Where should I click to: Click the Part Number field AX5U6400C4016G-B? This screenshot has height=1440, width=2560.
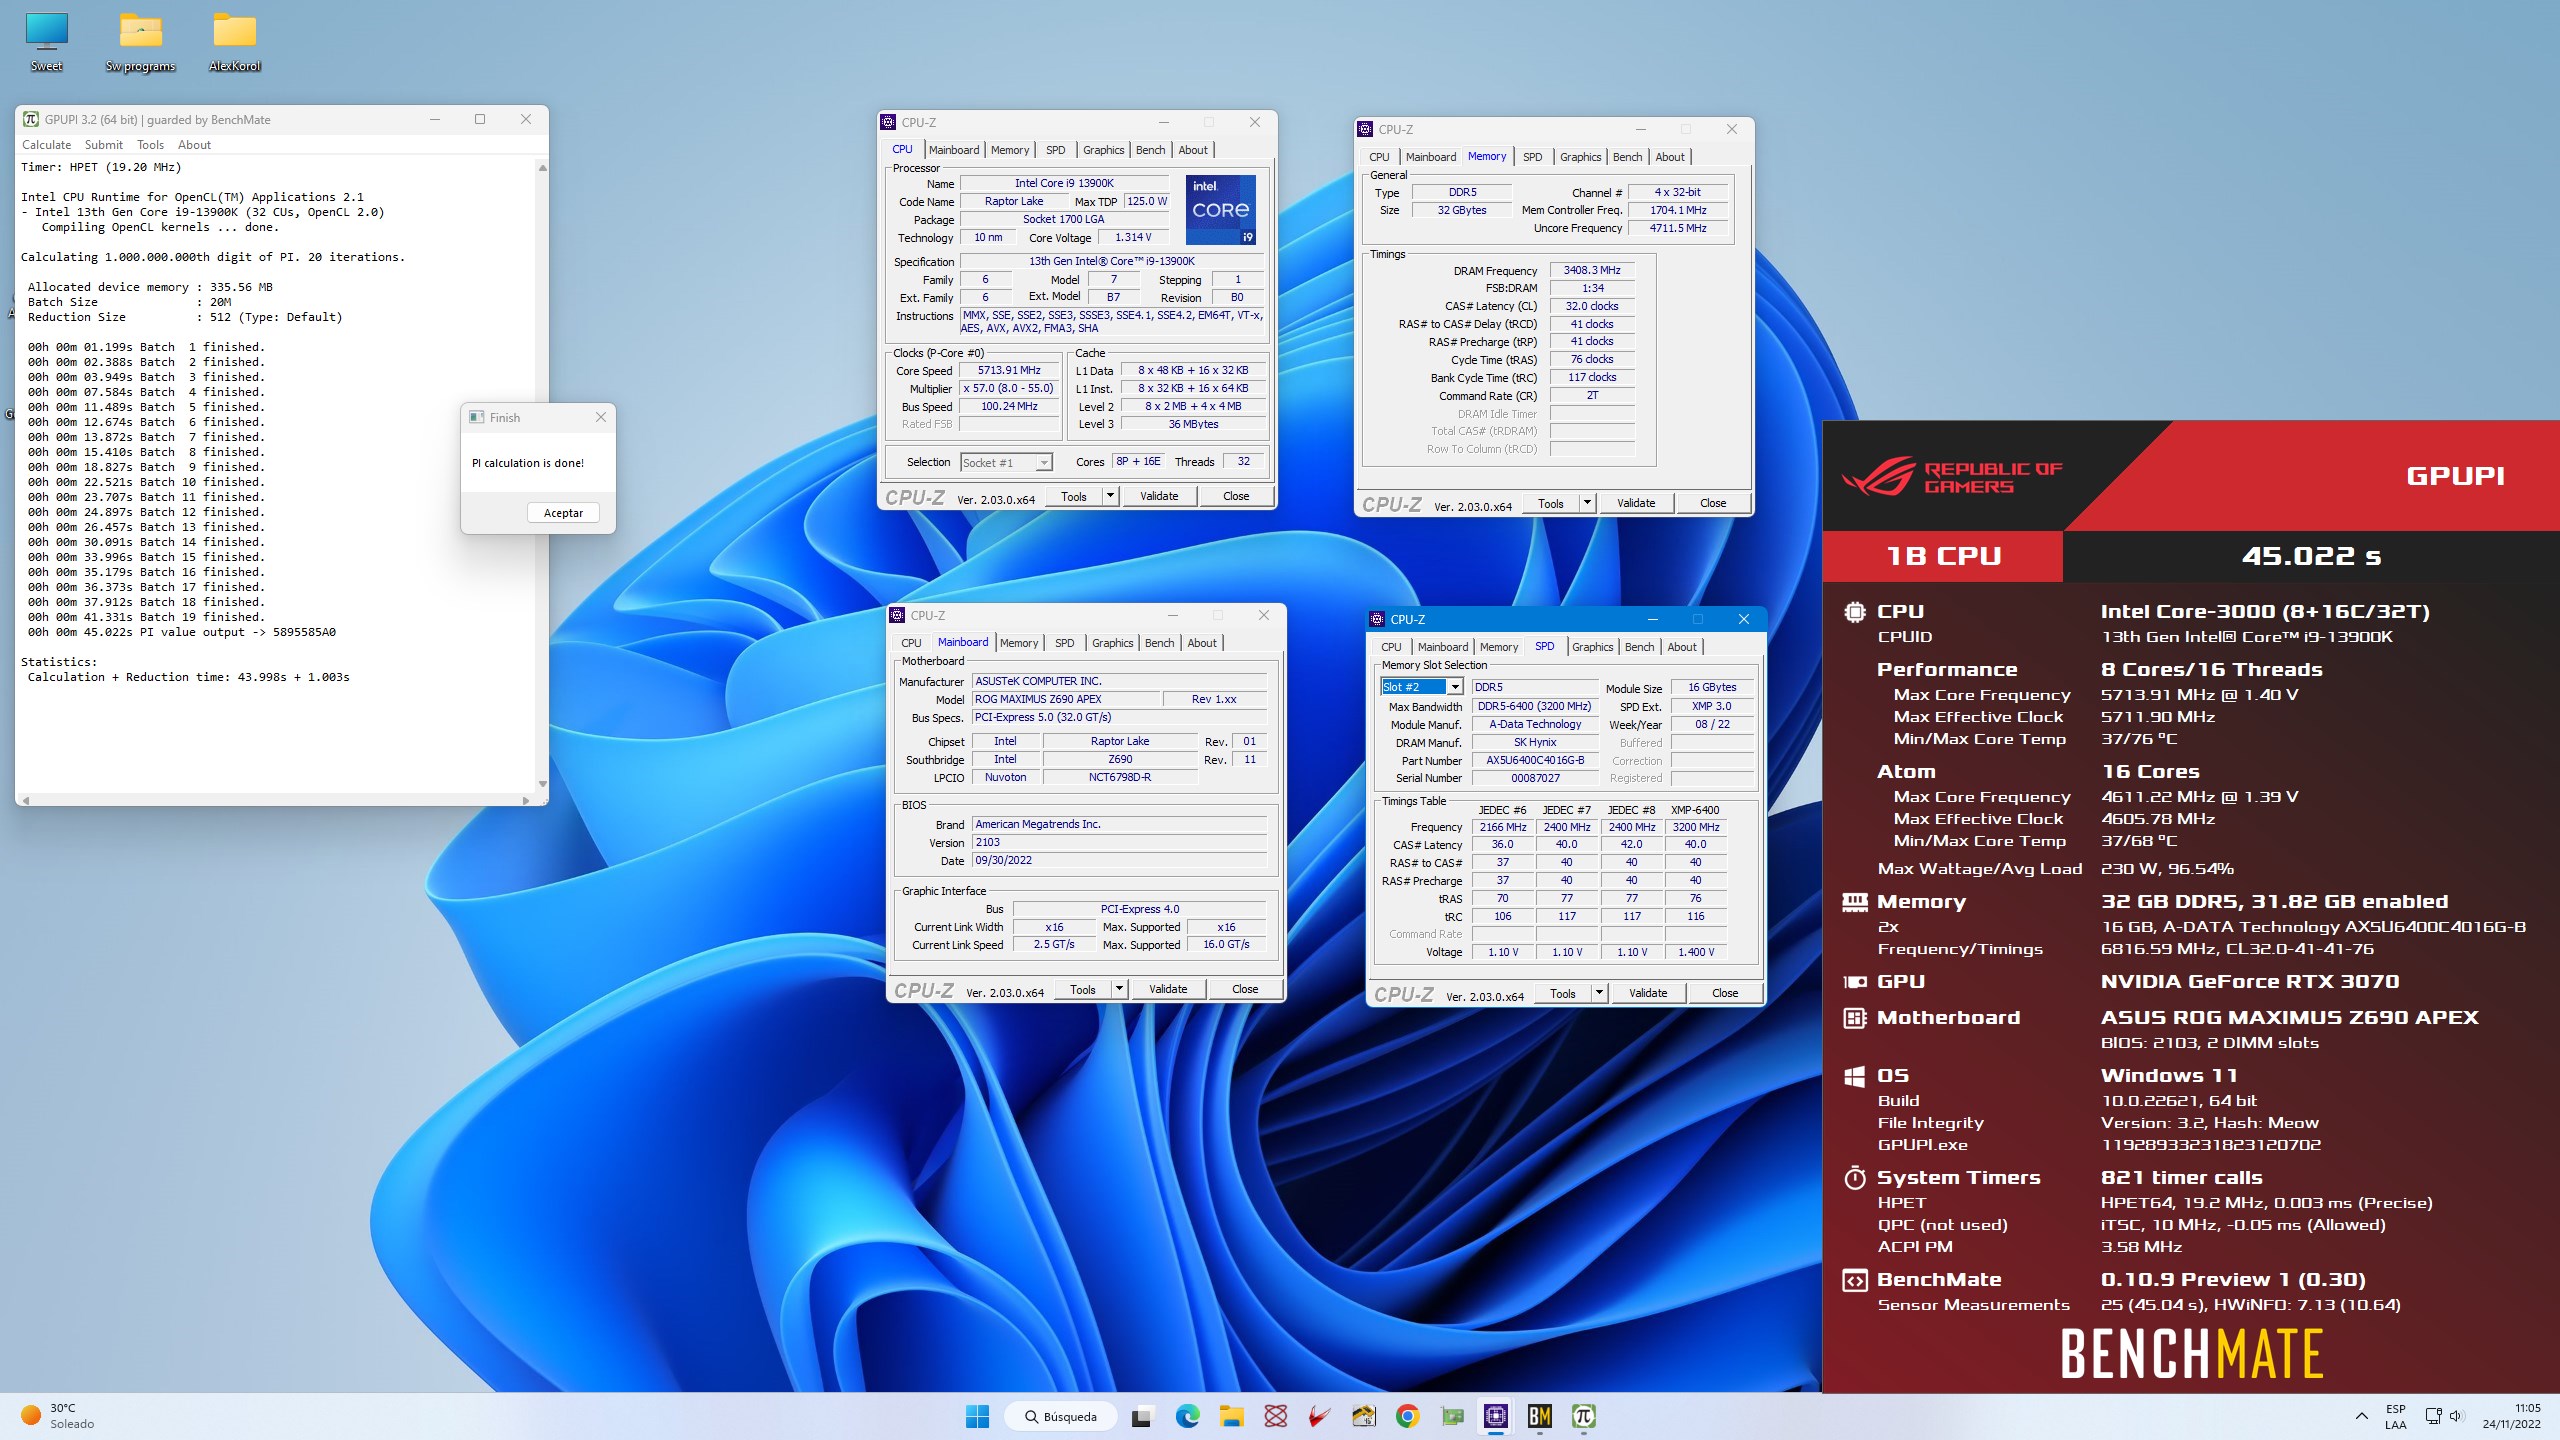click(x=1534, y=760)
